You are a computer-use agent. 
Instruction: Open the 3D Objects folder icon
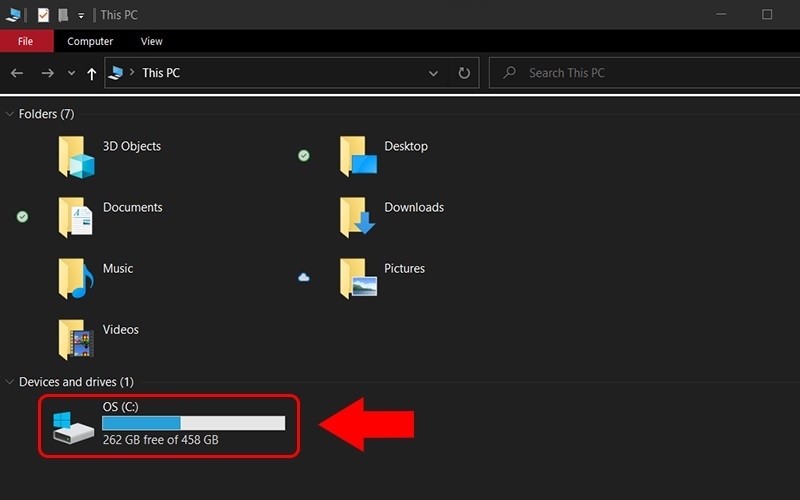pos(76,157)
